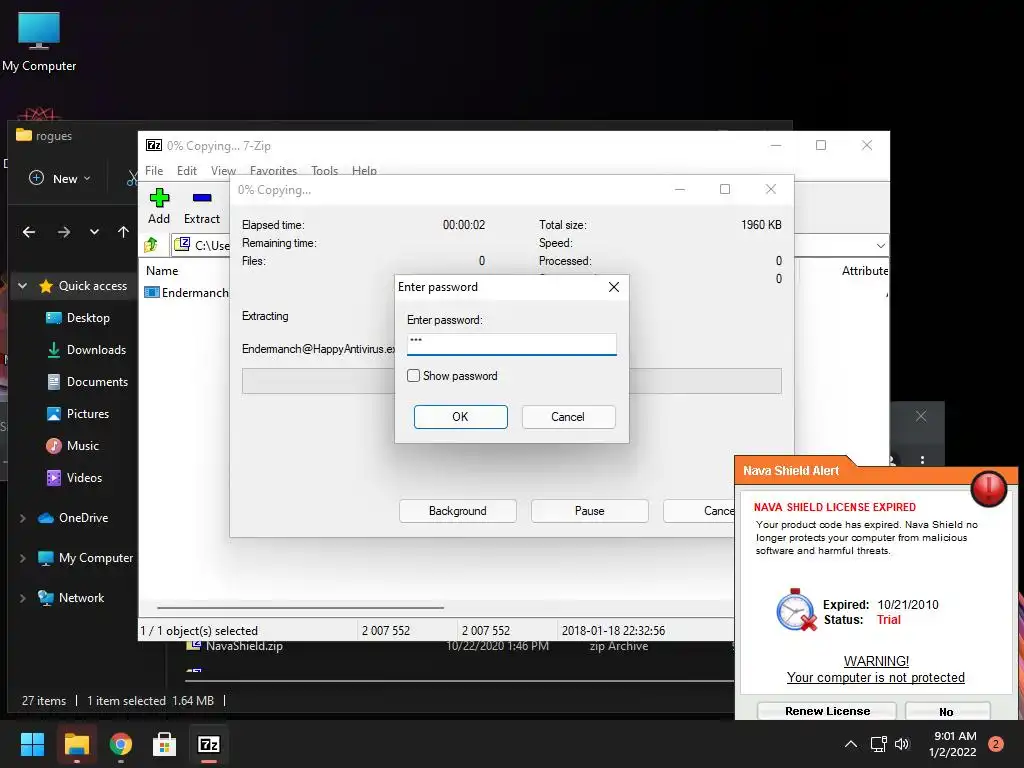This screenshot has width=1024, height=768.
Task: Open Documents in navigation pane
Action: point(97,381)
